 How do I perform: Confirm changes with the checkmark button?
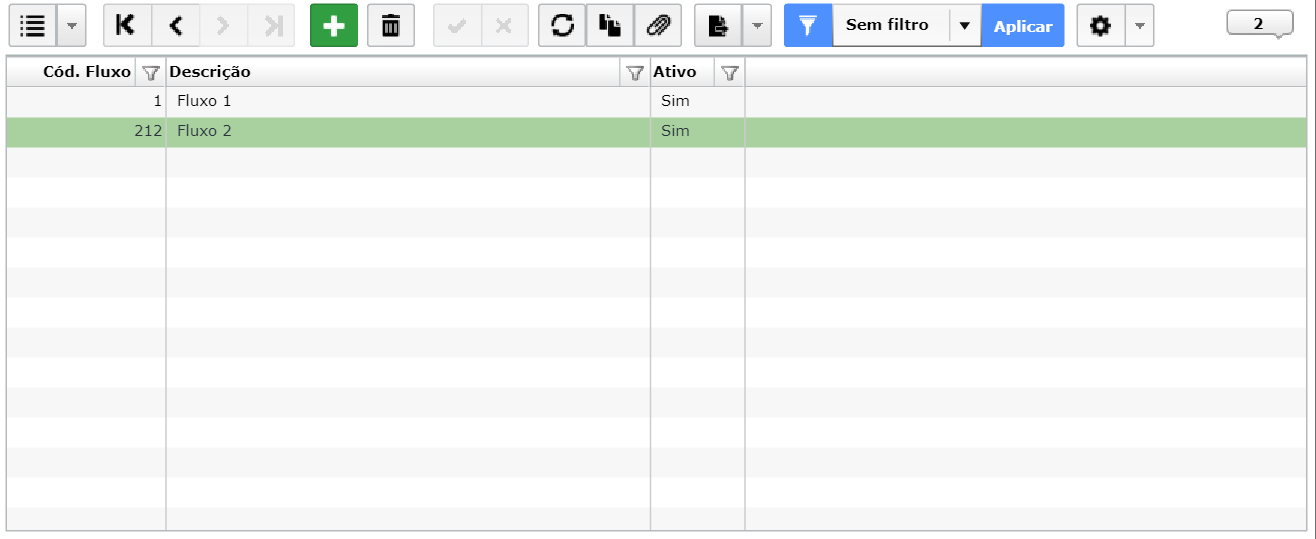457,26
